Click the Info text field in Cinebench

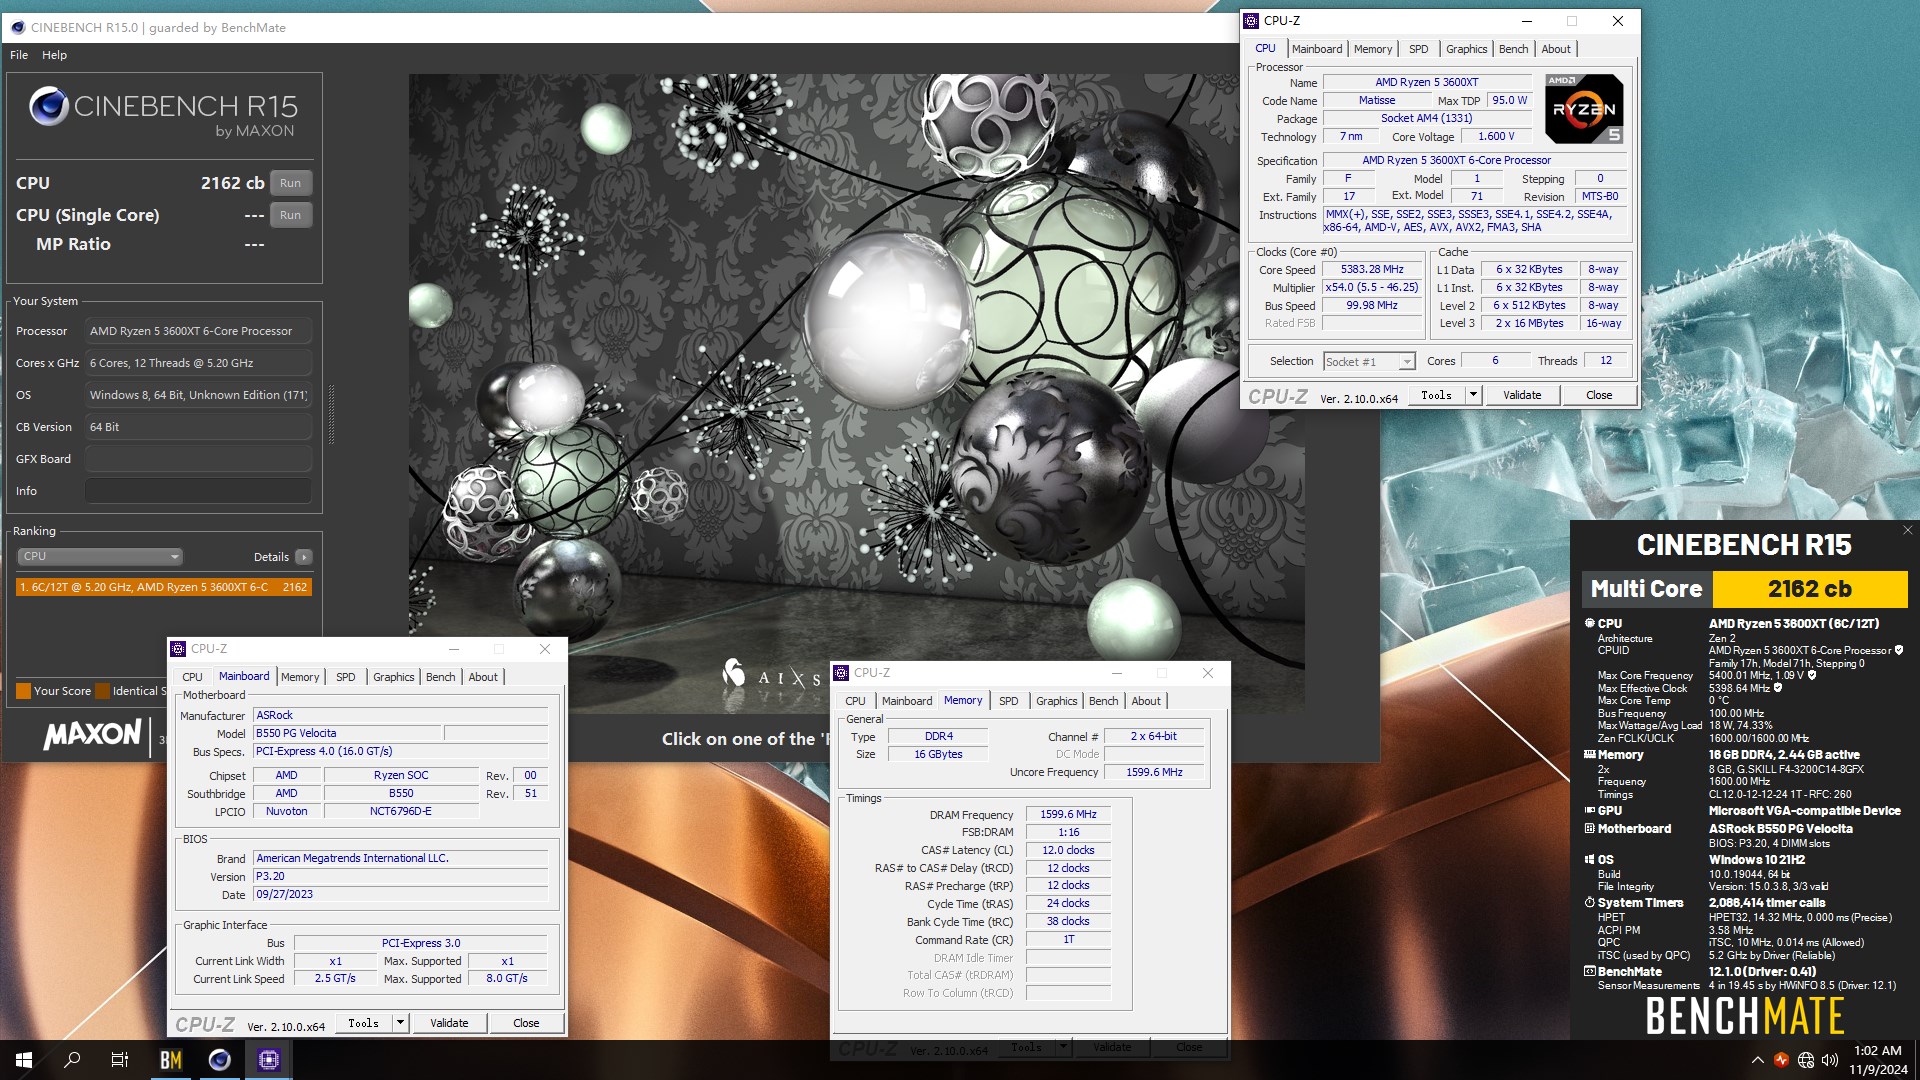pyautogui.click(x=198, y=491)
